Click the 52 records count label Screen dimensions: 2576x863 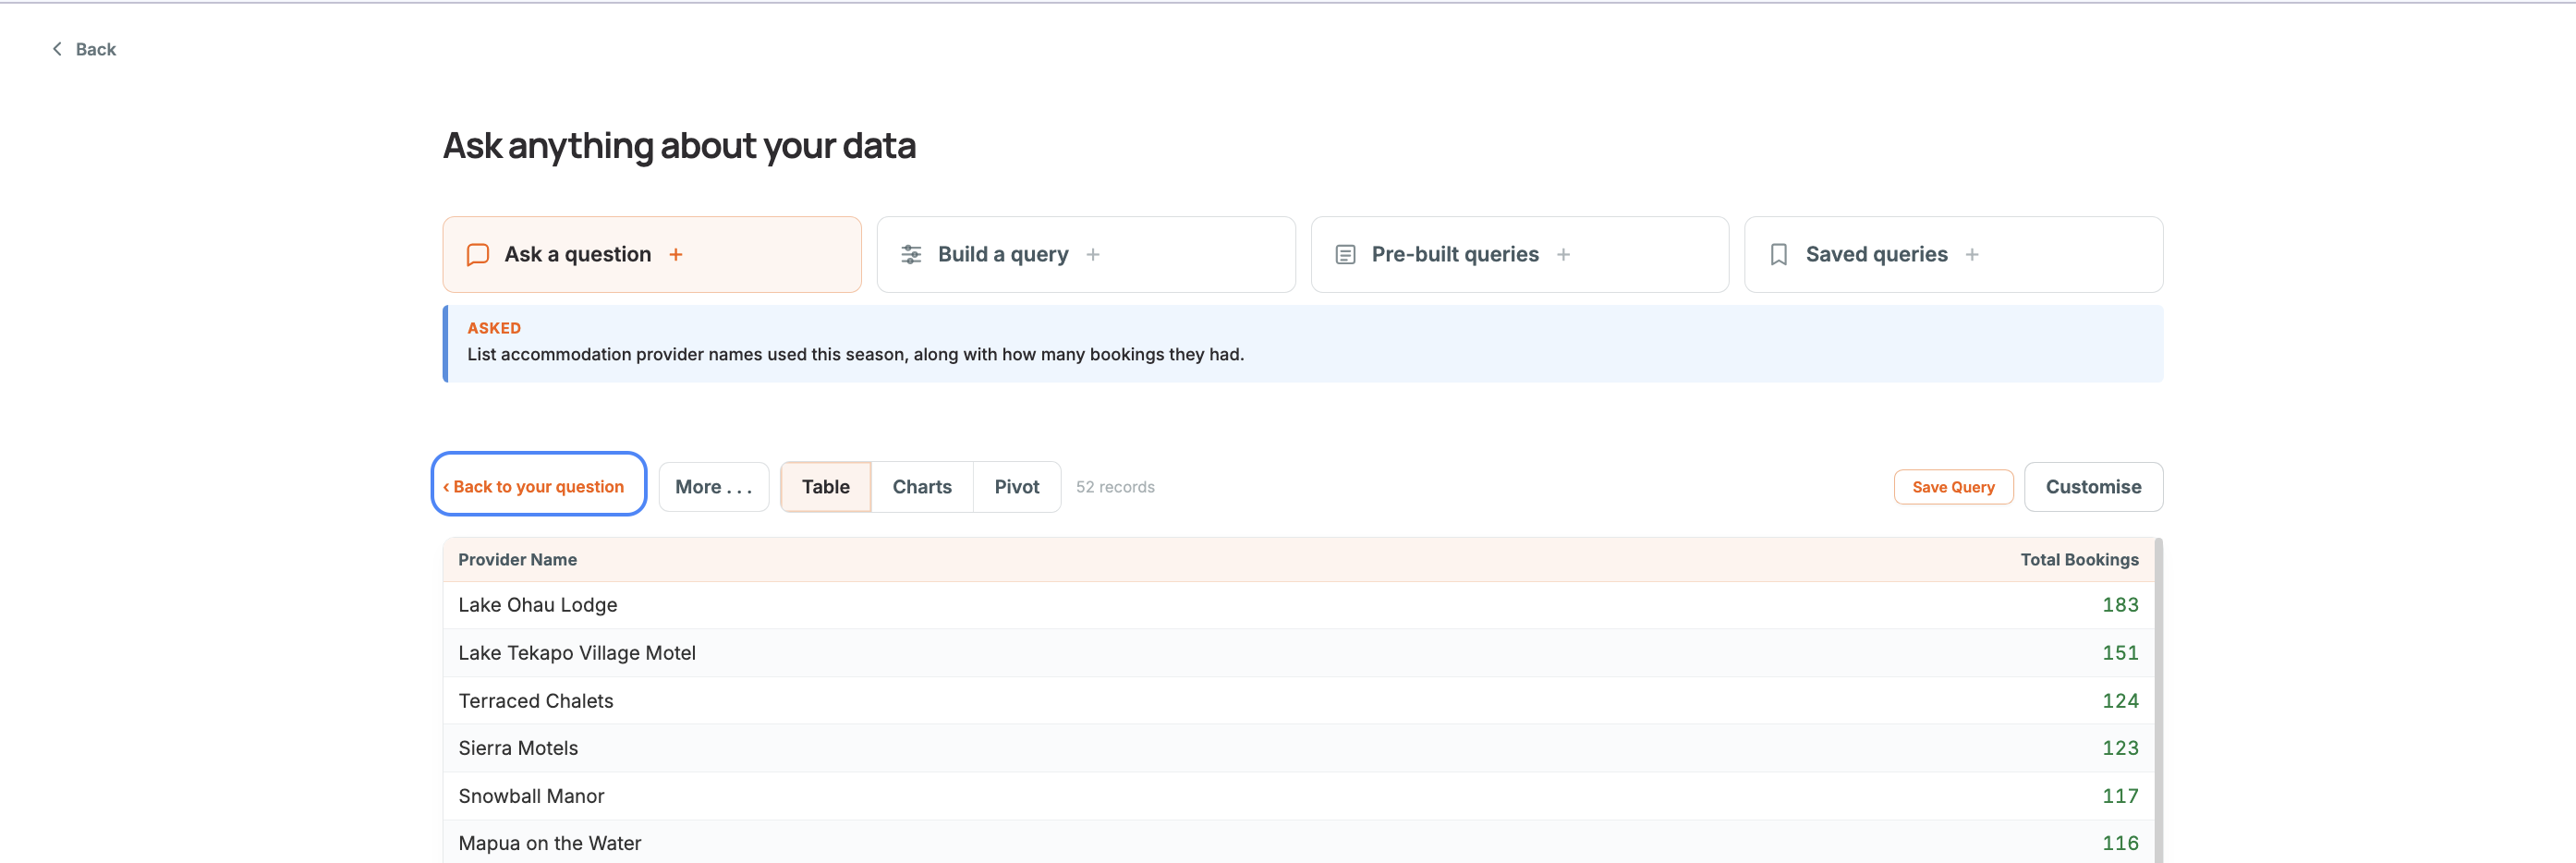click(1114, 487)
